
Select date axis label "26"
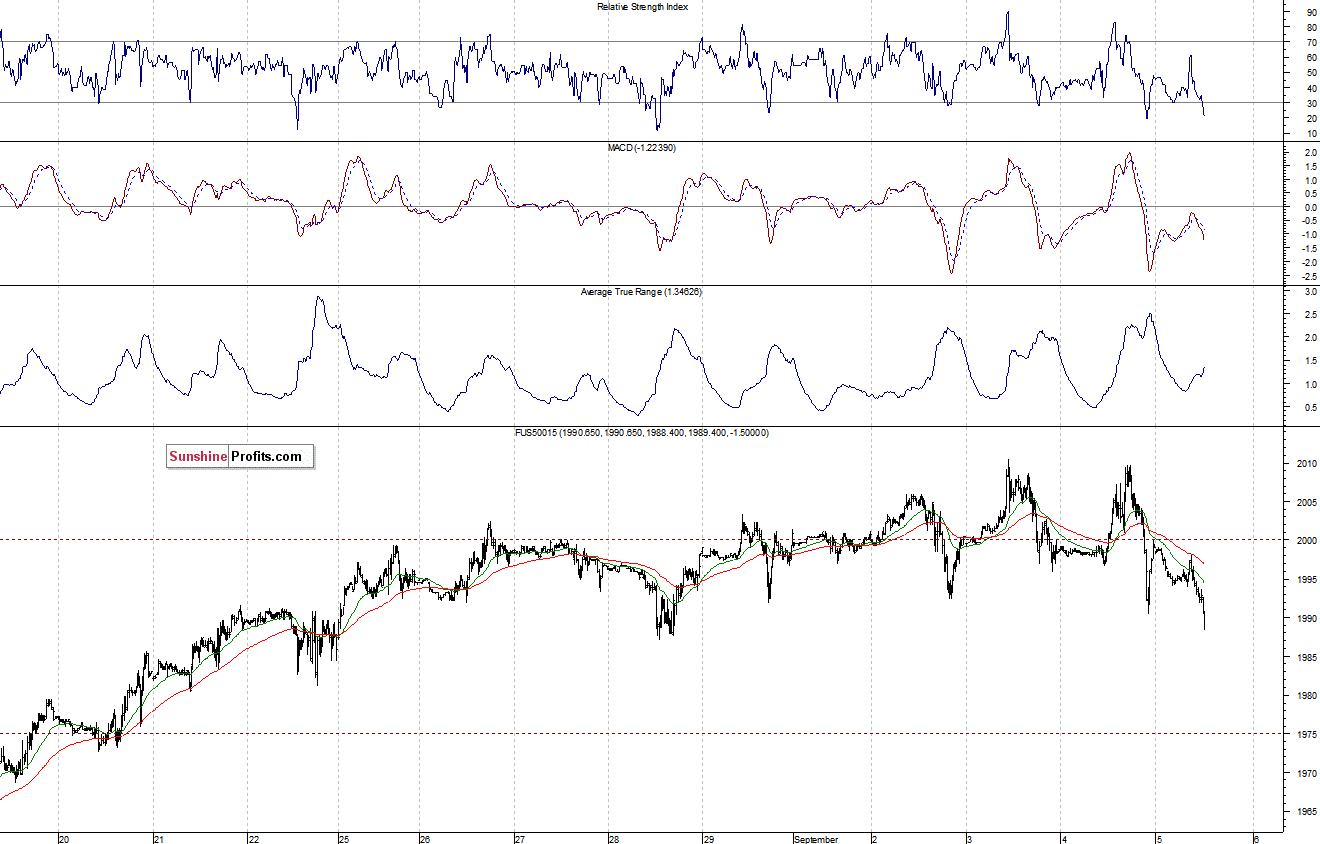tap(425, 839)
